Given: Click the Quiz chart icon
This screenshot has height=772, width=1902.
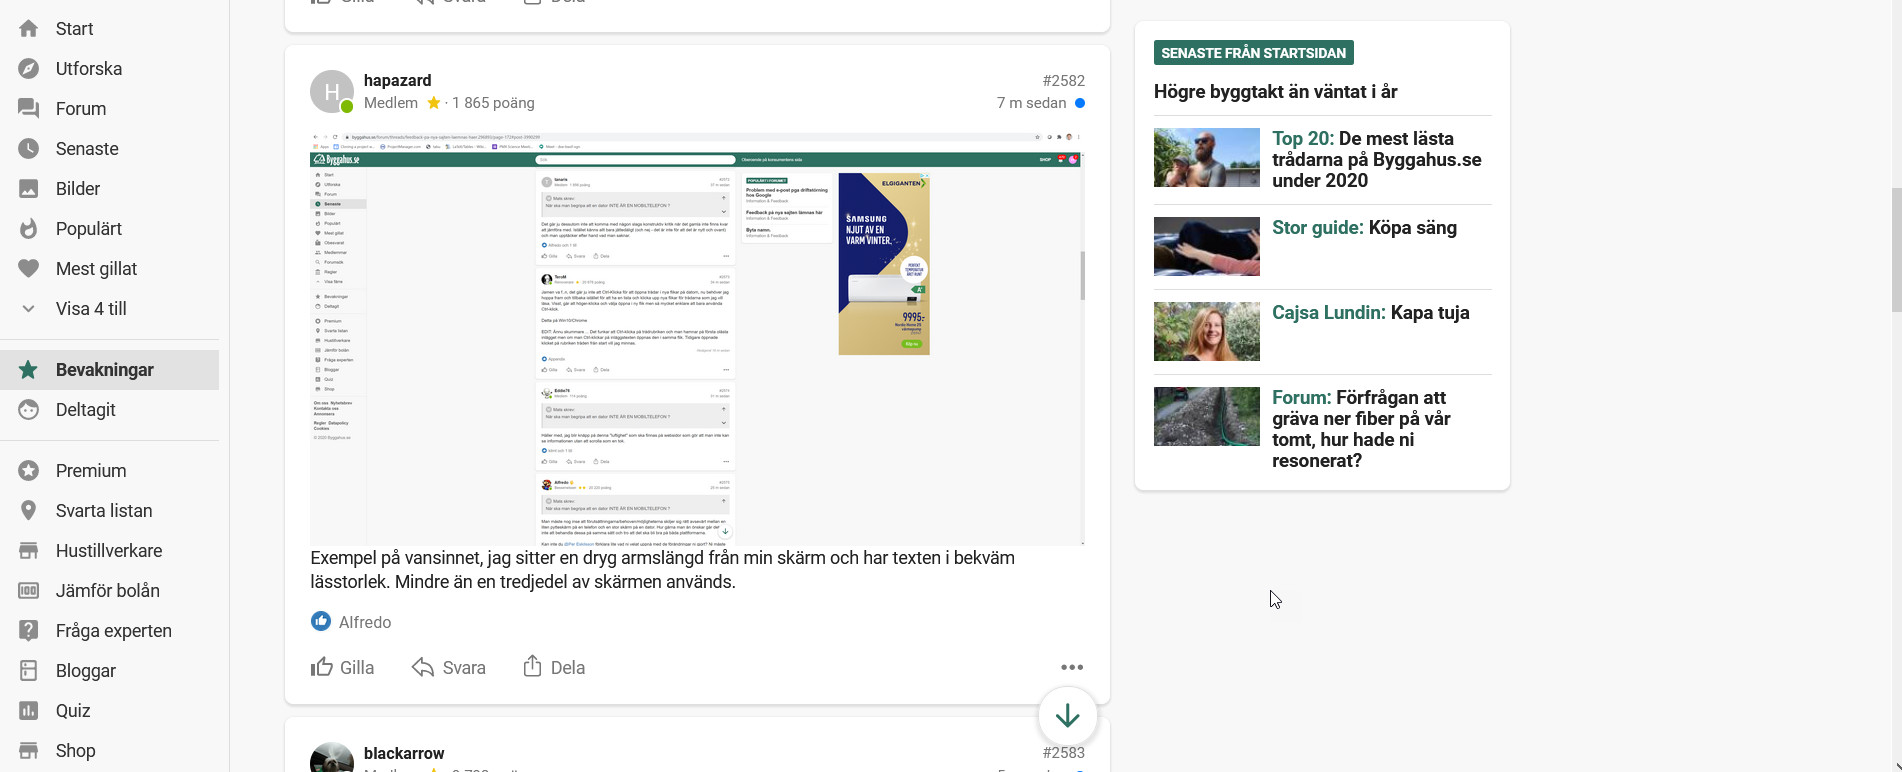Looking at the screenshot, I should [x=29, y=711].
